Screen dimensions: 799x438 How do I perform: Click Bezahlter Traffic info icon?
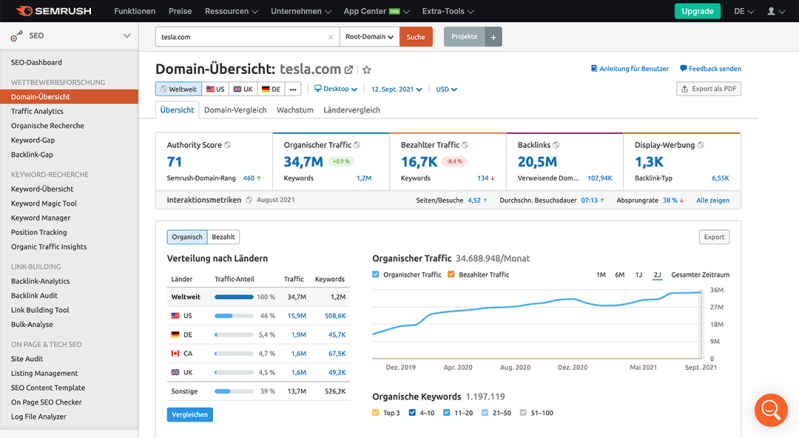click(465, 145)
